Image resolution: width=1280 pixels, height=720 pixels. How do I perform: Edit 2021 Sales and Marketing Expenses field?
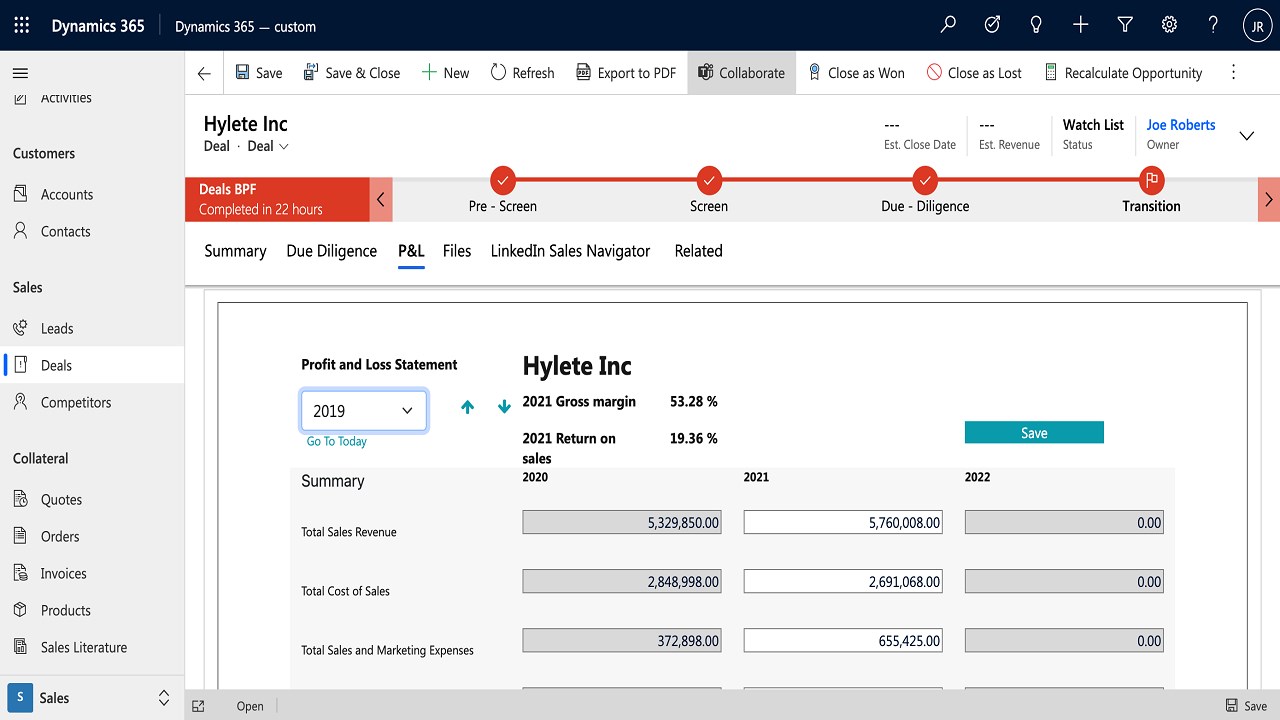pos(843,640)
